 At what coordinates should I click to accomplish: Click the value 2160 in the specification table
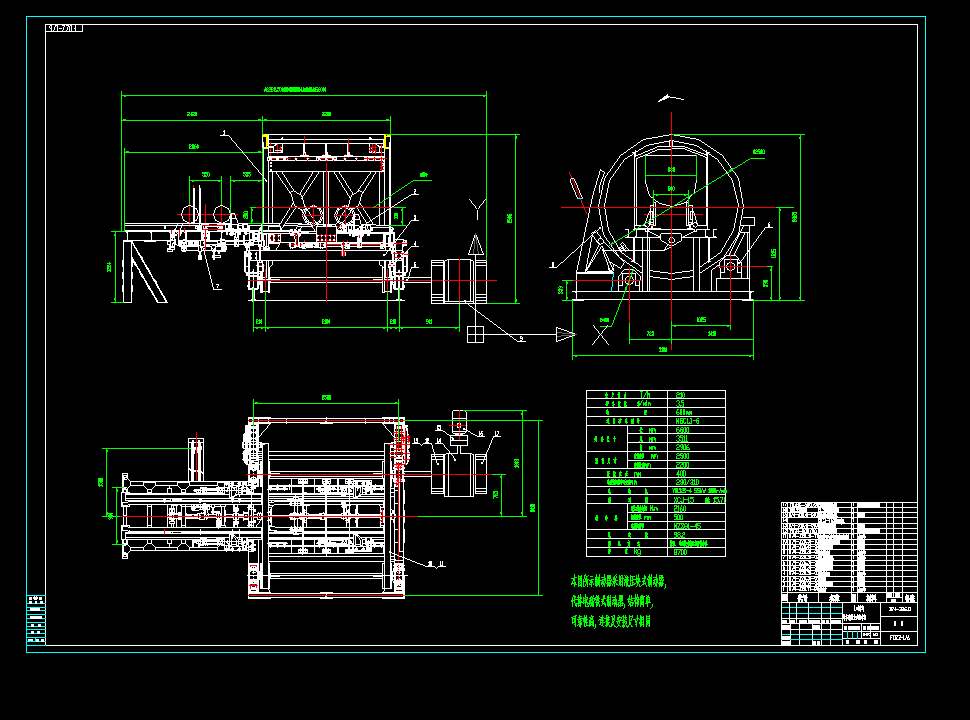pyautogui.click(x=680, y=508)
